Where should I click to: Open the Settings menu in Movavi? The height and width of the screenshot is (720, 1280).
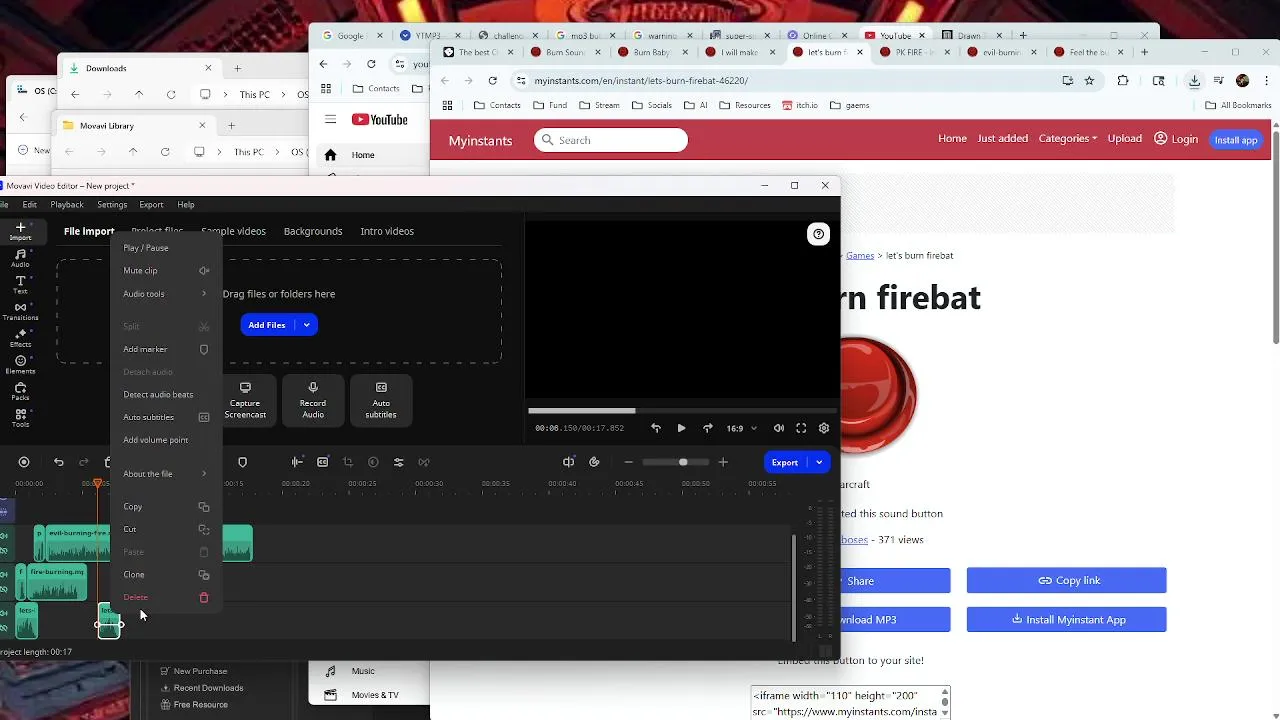click(112, 205)
